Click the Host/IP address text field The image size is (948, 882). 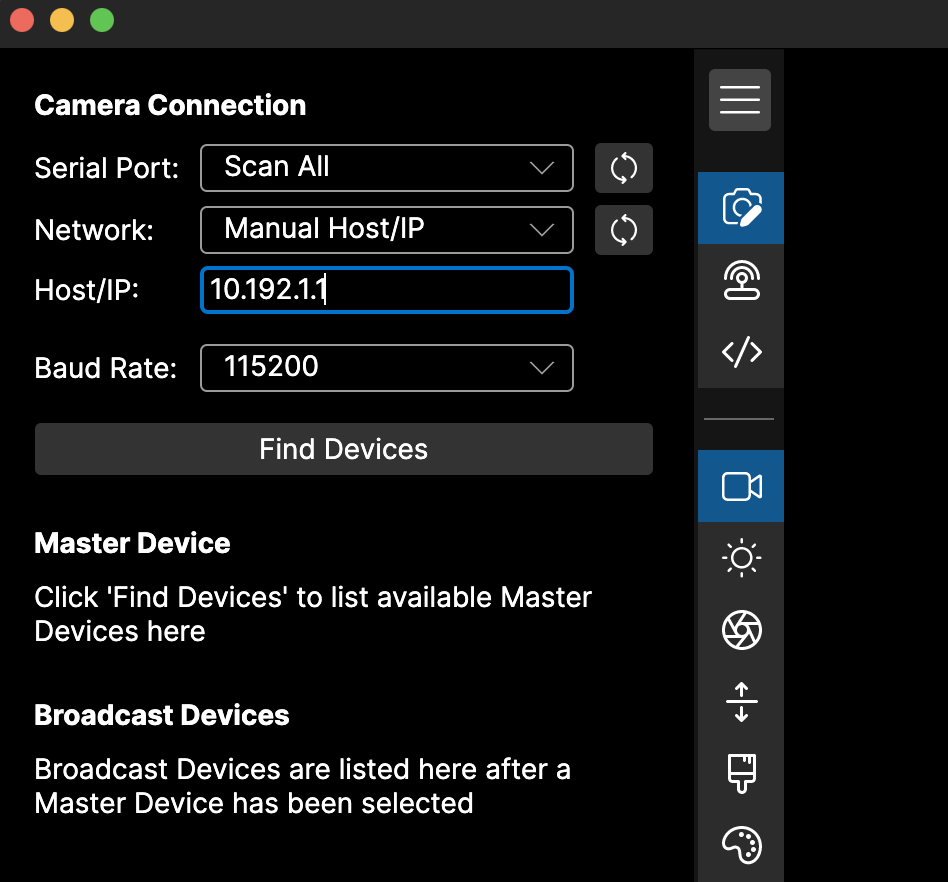(x=387, y=290)
